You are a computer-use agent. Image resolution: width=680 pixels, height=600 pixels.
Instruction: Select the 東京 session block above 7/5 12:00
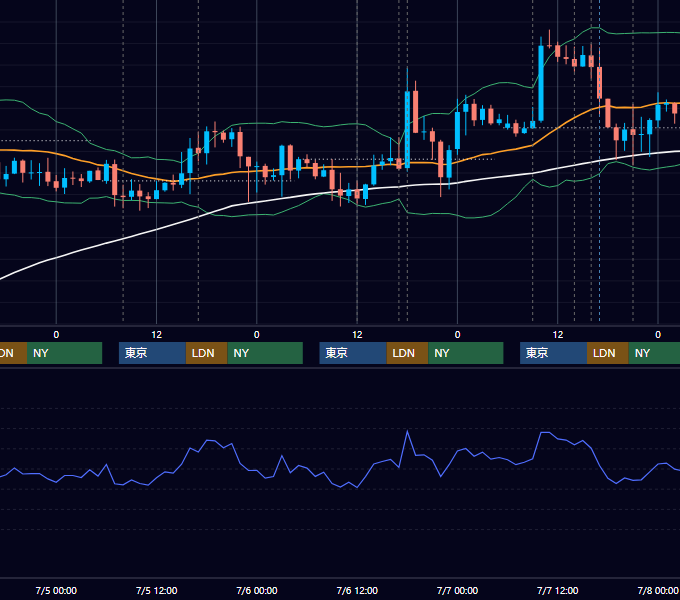coord(152,353)
